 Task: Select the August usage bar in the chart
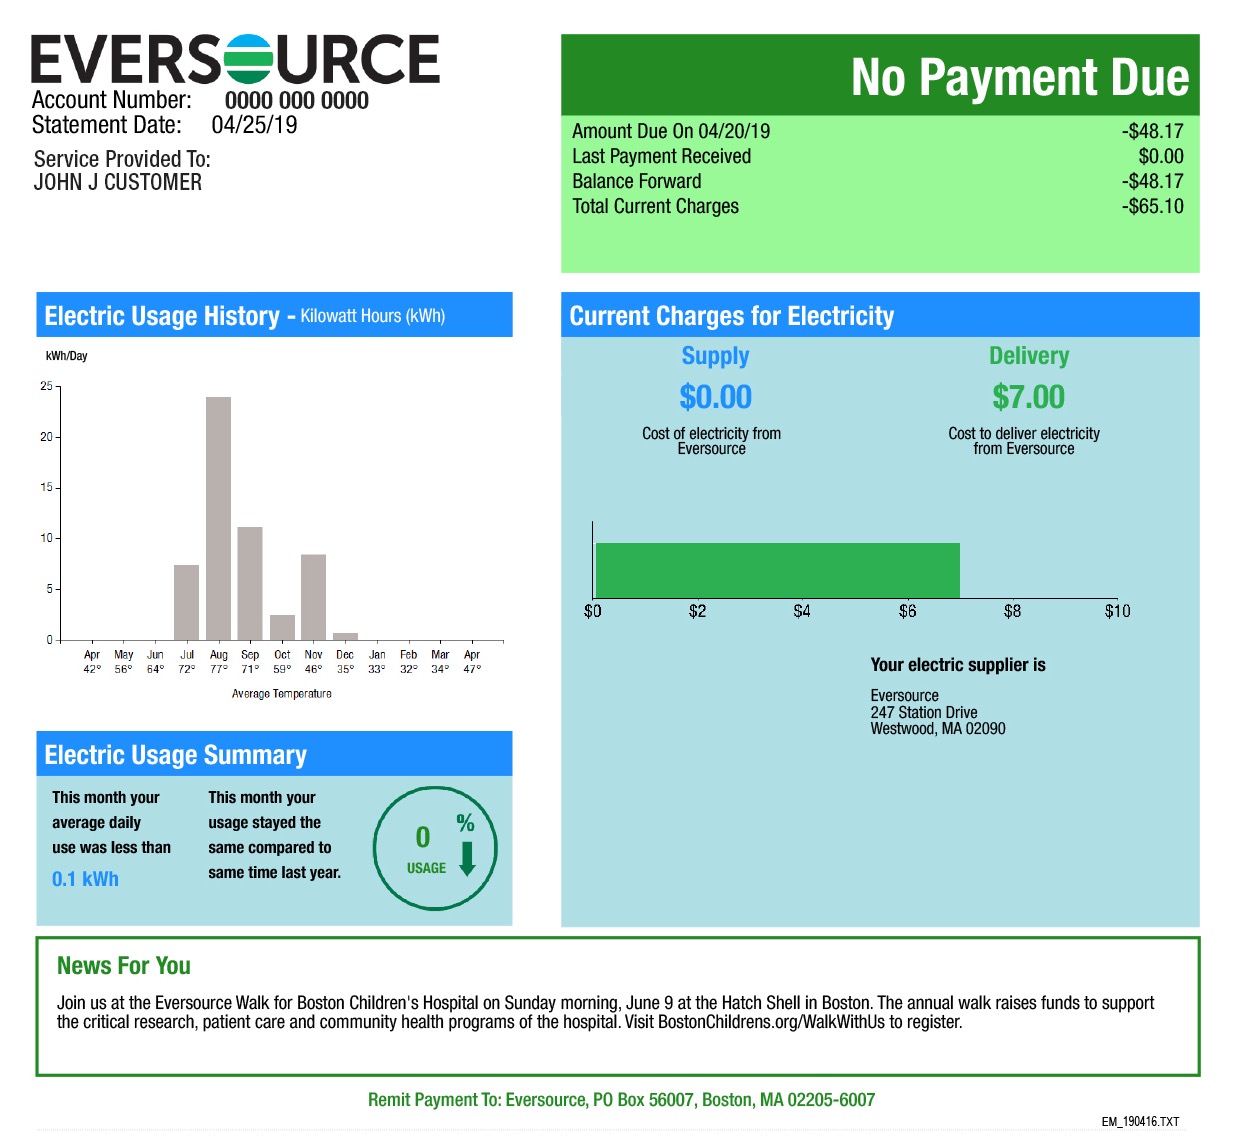tap(220, 515)
